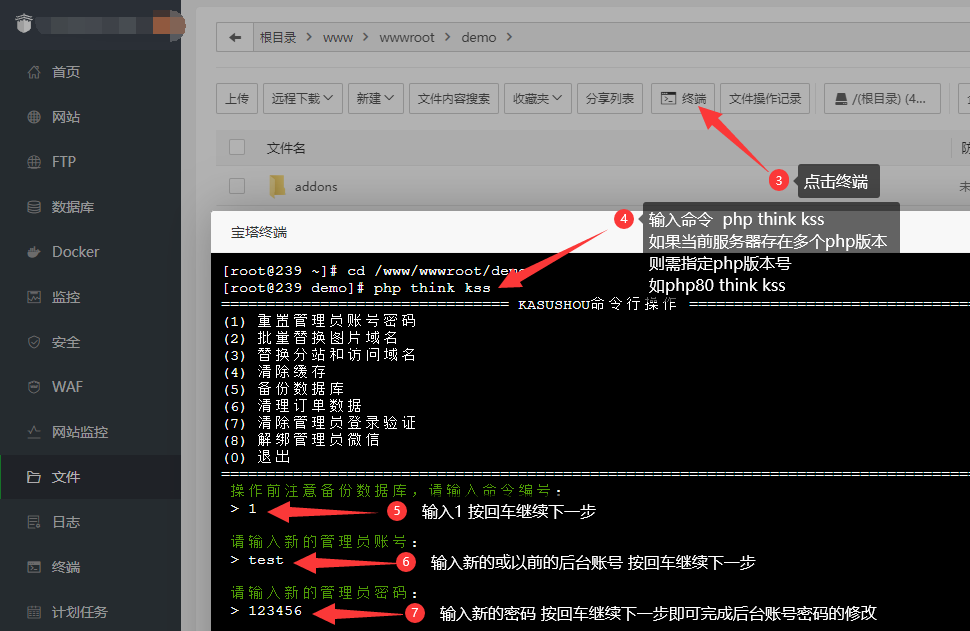Click the Docker whale icon
Viewport: 970px width, 631px height.
click(34, 252)
